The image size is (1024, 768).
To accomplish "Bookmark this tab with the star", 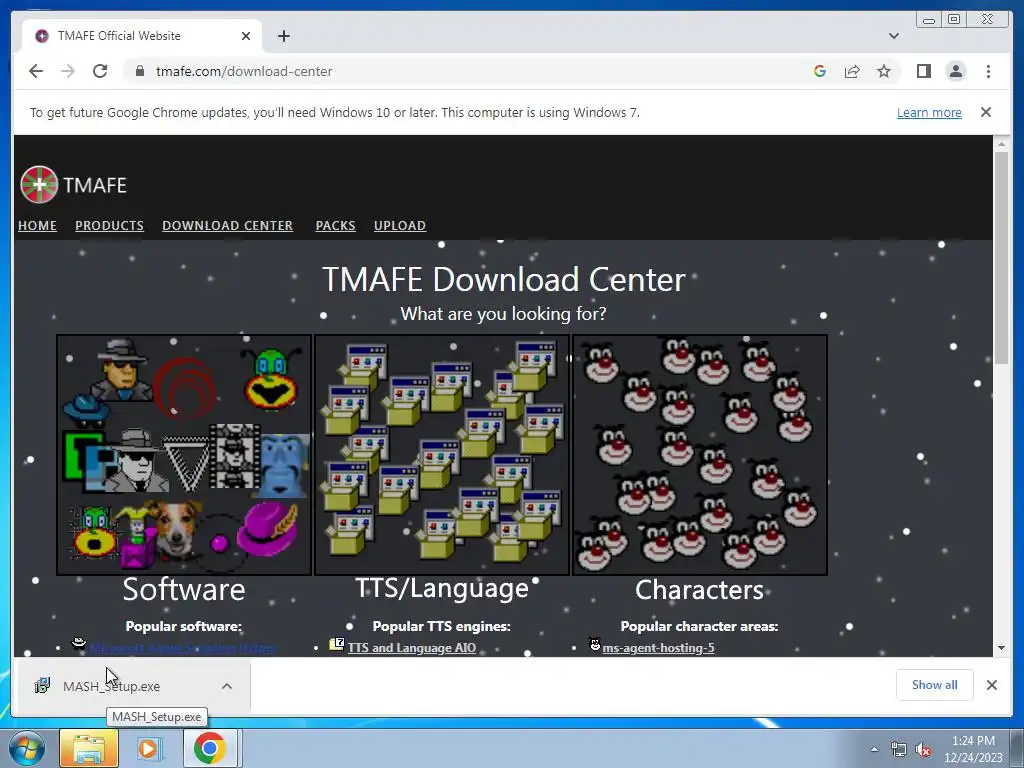I will [884, 71].
